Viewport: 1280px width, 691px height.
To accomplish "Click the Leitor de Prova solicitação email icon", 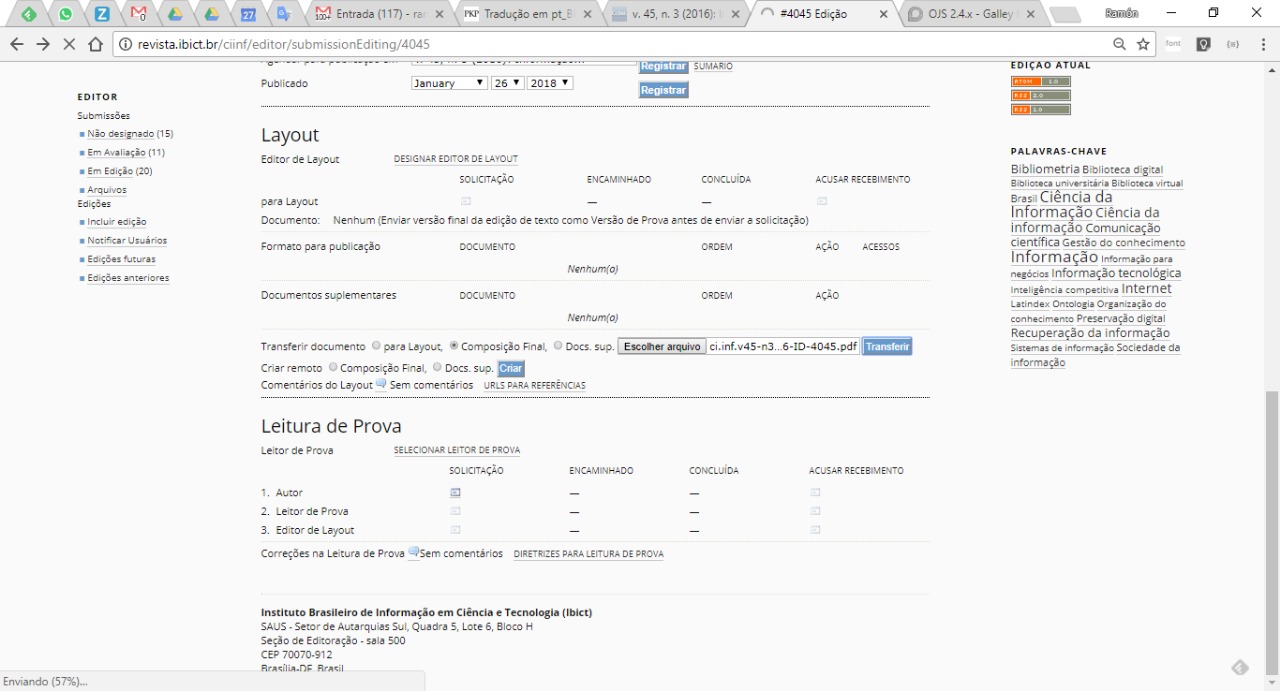I will point(455,511).
